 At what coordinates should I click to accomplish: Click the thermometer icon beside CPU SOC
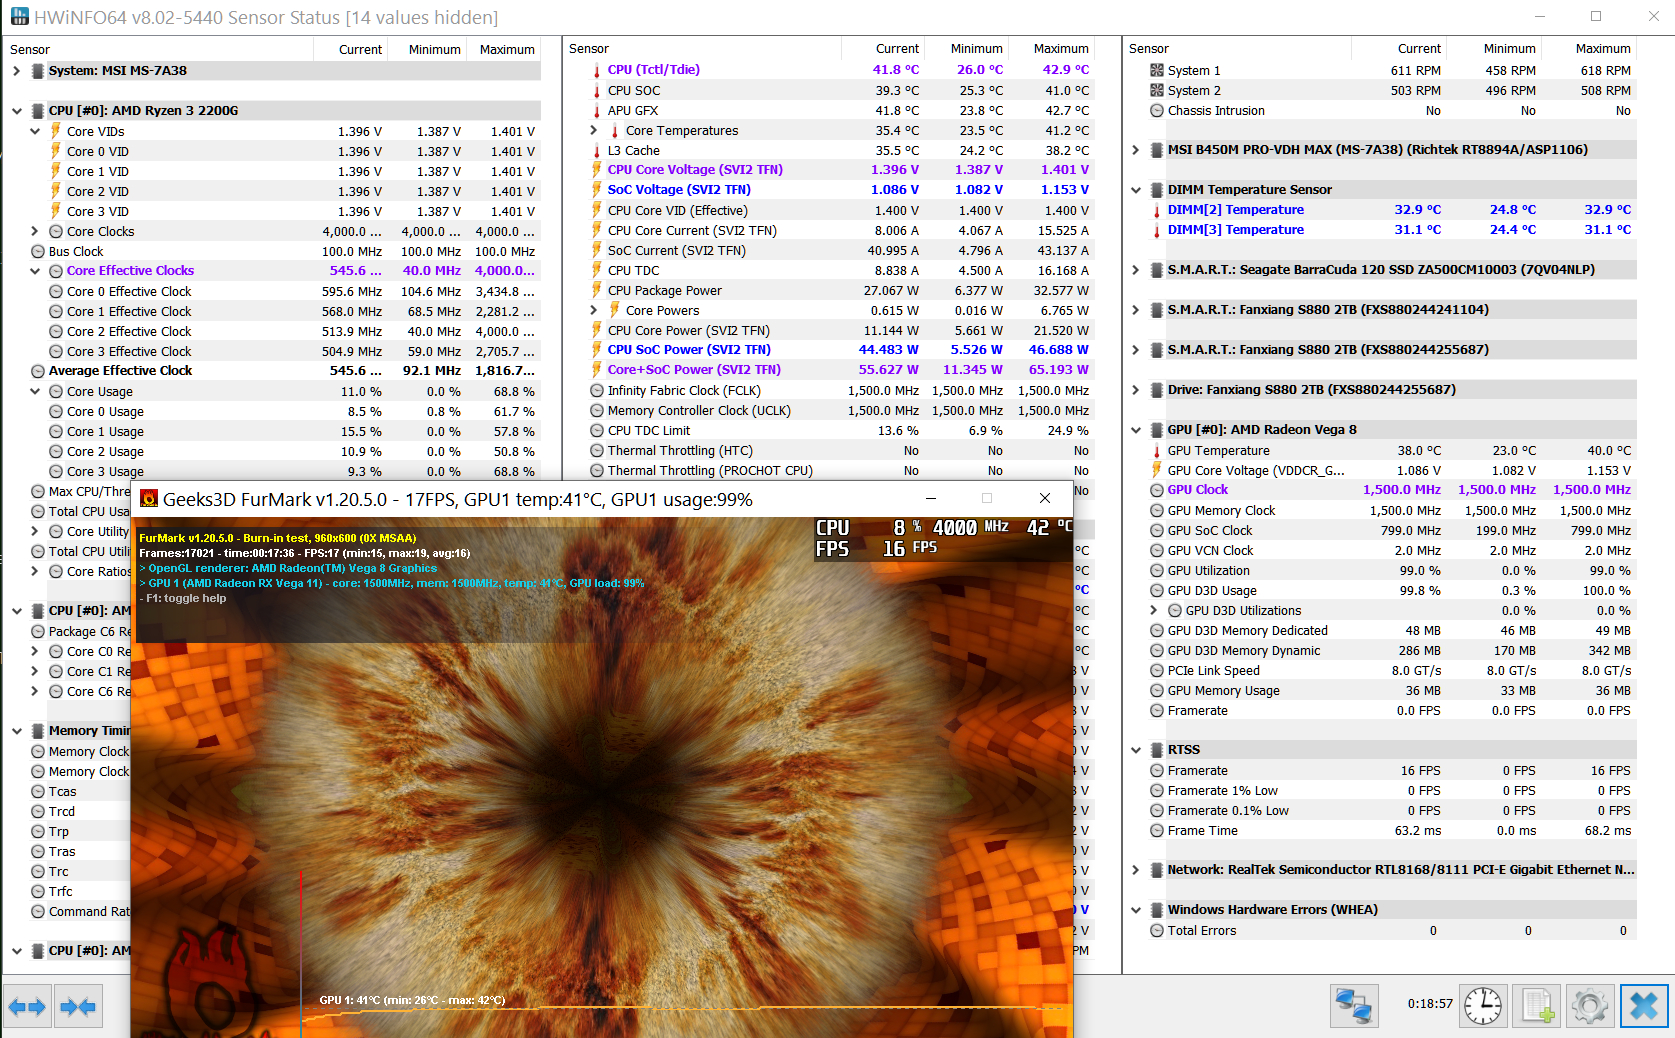pos(597,91)
